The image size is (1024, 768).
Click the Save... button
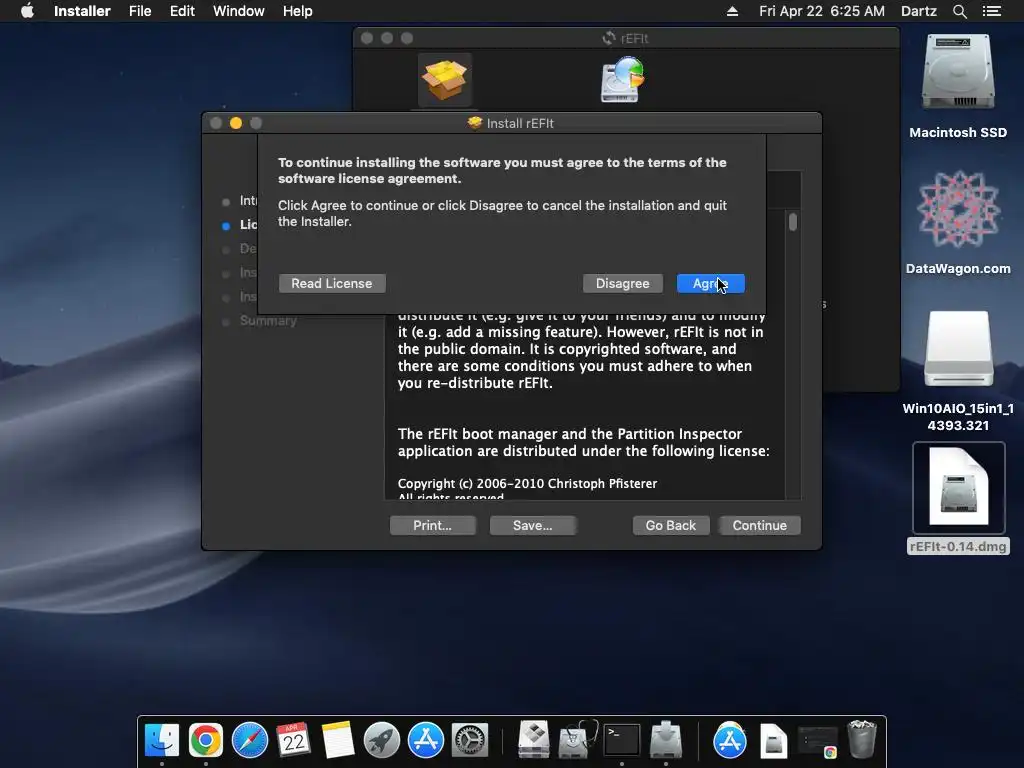(532, 525)
